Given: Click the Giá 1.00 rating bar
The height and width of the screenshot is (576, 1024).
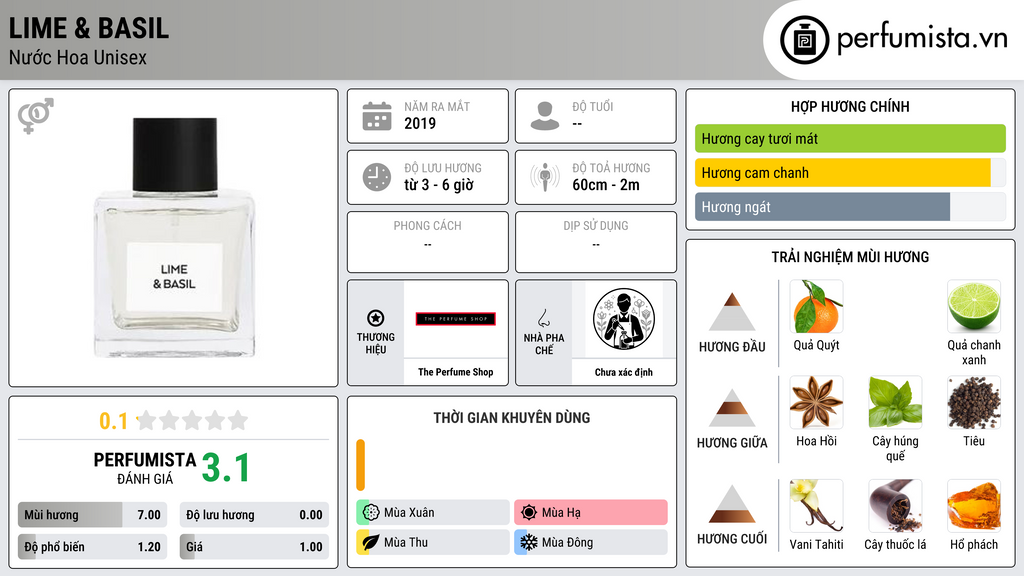Looking at the screenshot, I should 254,547.
